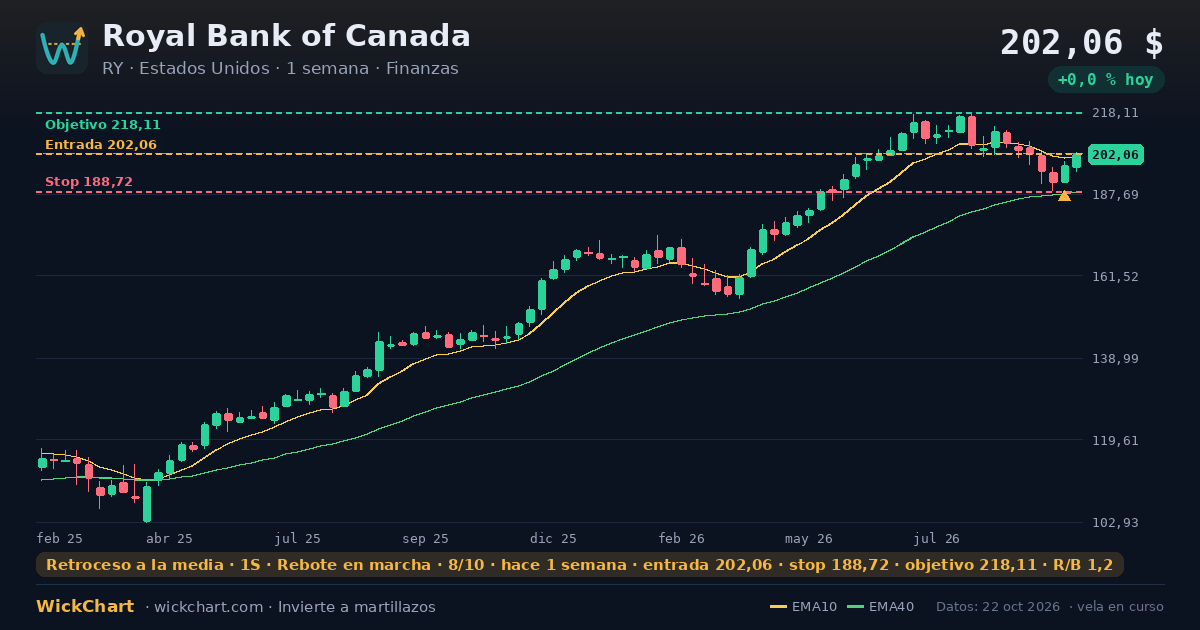Select the Royal Bank of Canada title
1200x630 pixels.
[x=286, y=36]
